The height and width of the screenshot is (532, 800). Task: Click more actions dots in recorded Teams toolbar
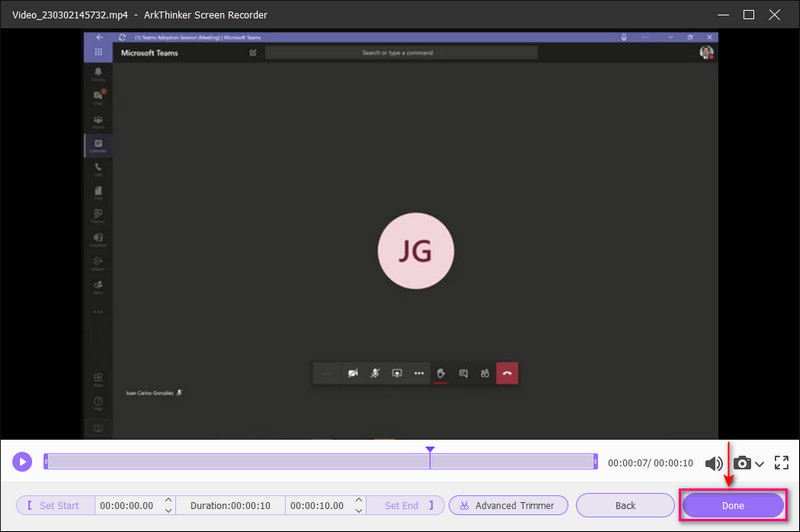(419, 373)
